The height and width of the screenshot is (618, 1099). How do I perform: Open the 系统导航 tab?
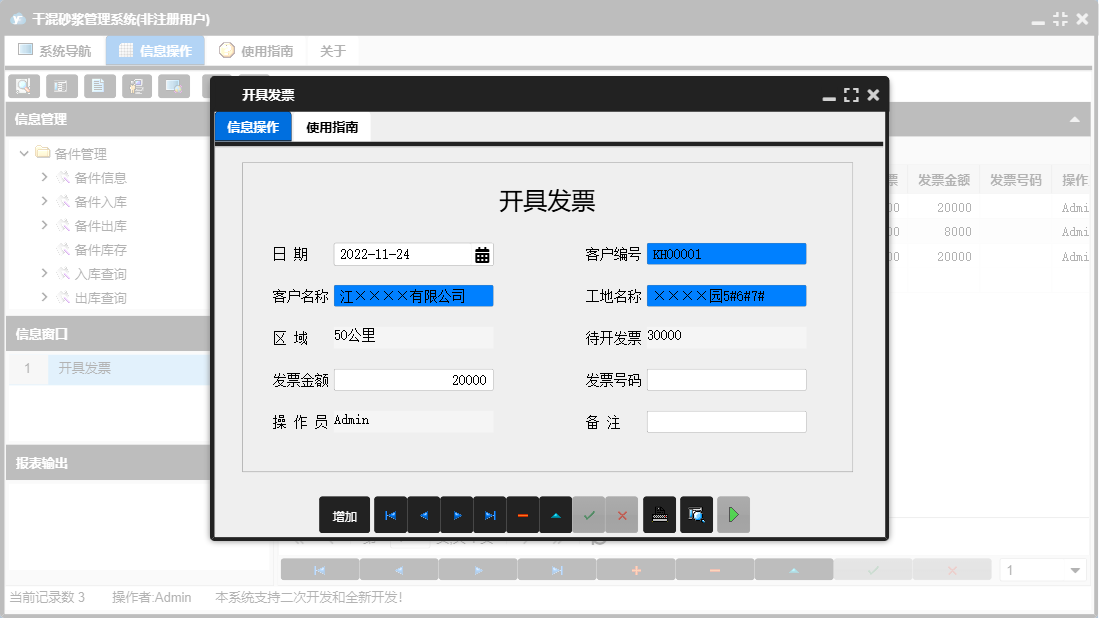(x=55, y=50)
